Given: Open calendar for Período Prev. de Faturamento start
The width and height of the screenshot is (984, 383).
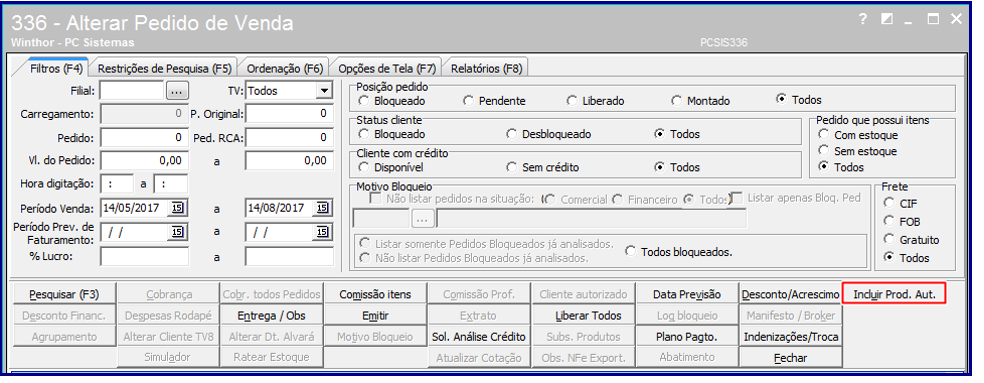Looking at the screenshot, I should point(177,232).
